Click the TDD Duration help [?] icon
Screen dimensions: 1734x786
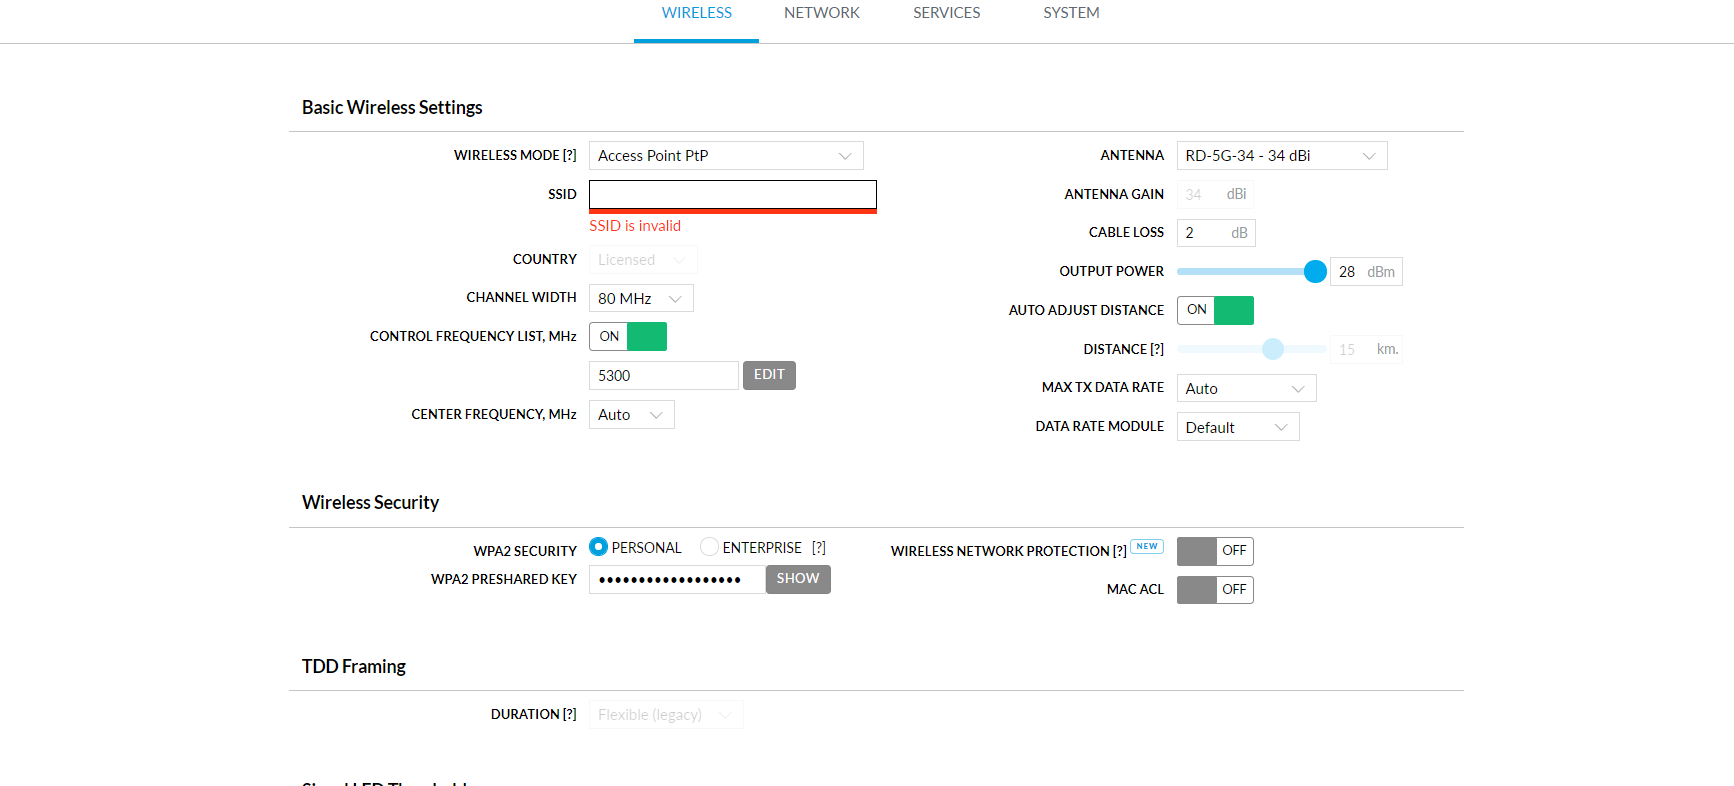click(570, 715)
